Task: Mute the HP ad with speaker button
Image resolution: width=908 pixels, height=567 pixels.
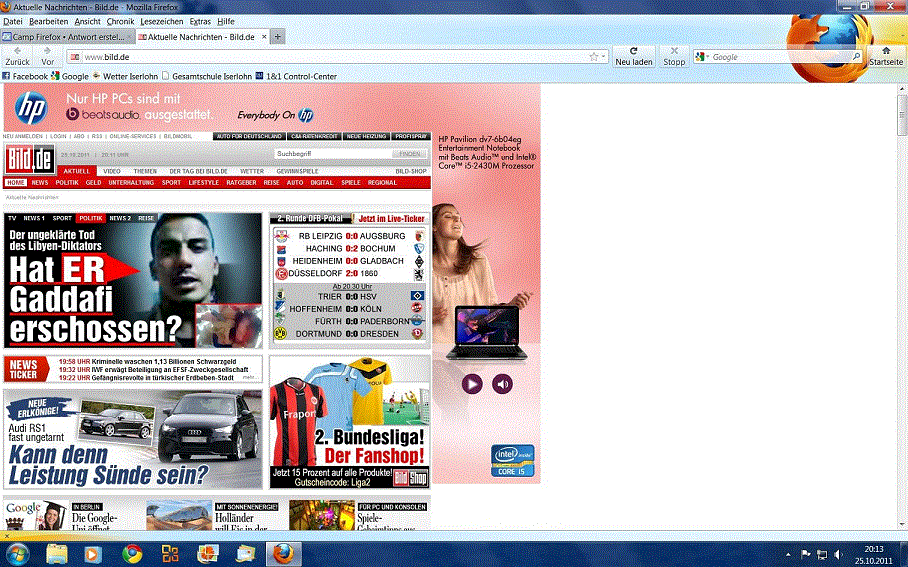Action: point(502,383)
